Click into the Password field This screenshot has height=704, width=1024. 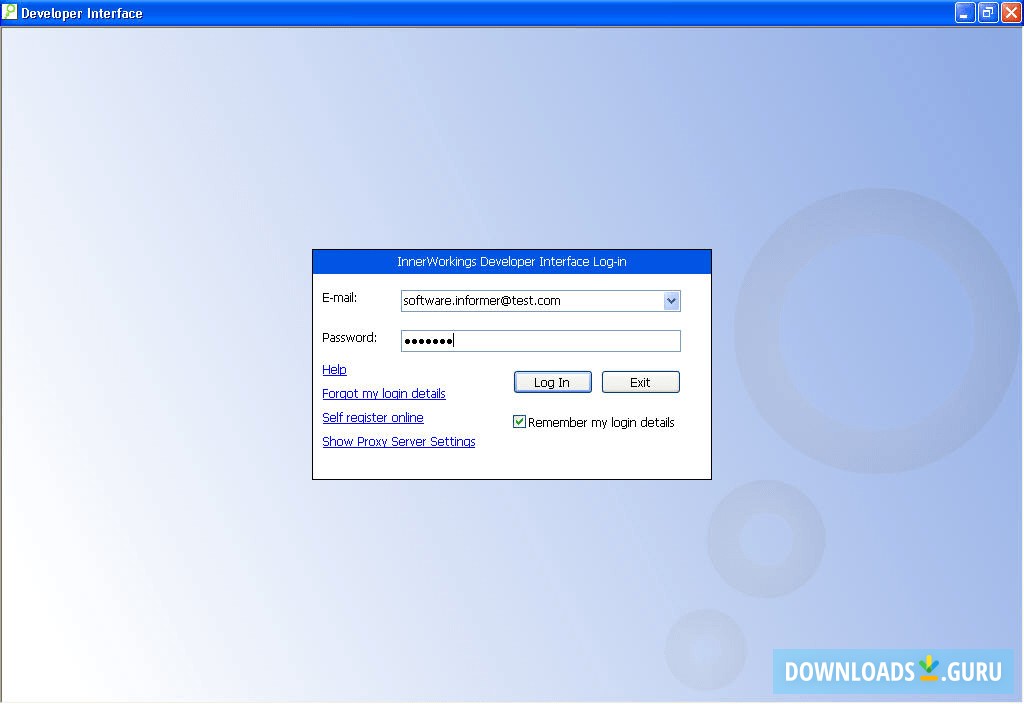point(540,340)
